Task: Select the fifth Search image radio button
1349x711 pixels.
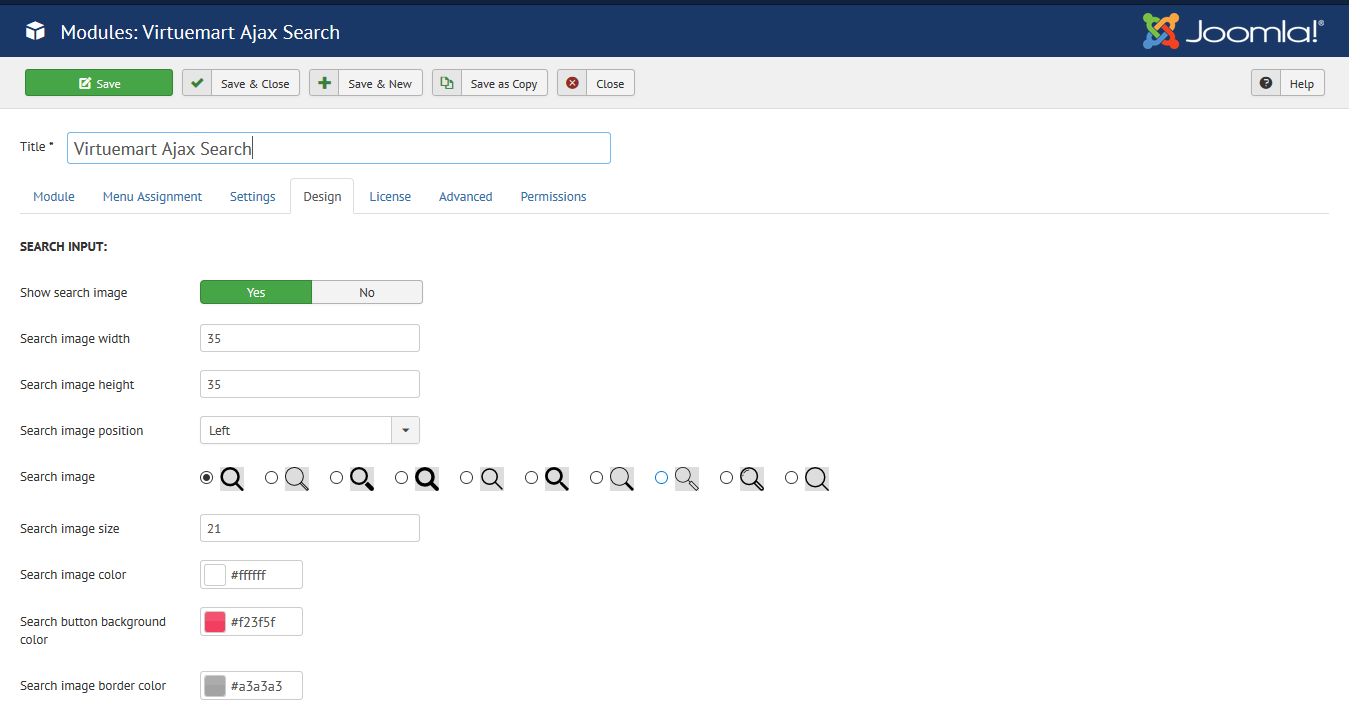Action: click(x=466, y=478)
